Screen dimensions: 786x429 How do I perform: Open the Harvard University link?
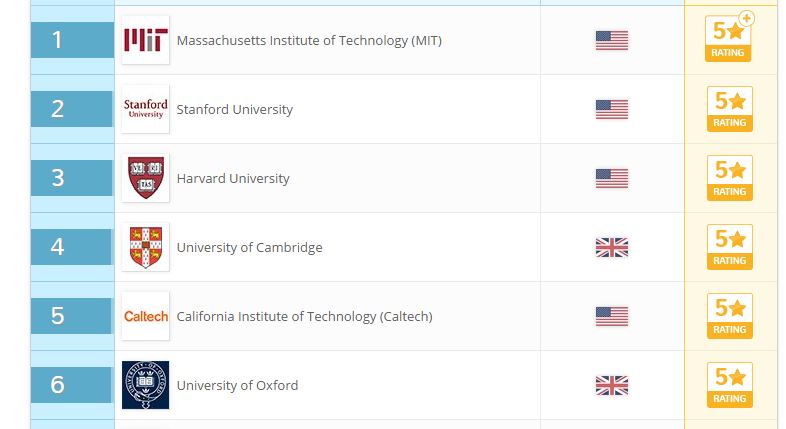tap(232, 179)
